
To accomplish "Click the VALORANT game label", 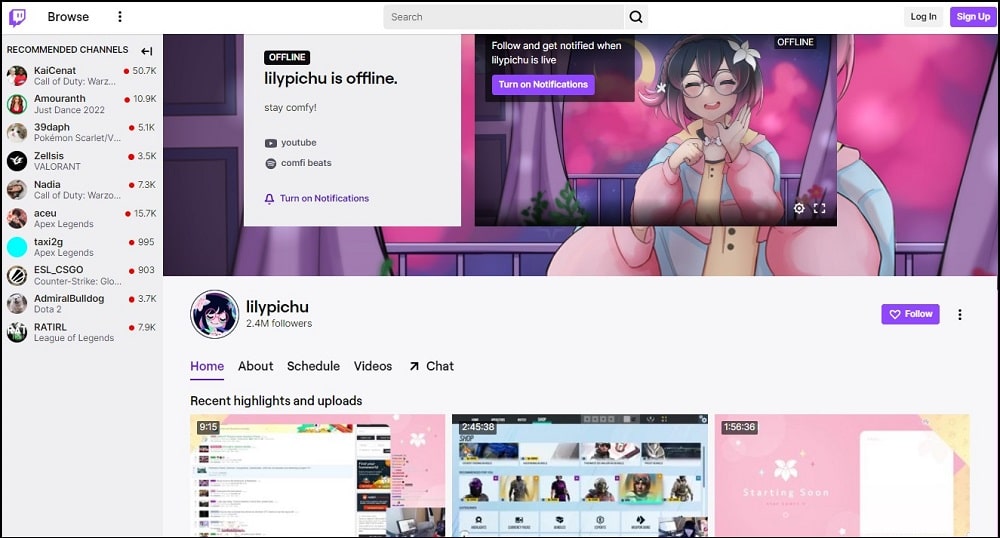I will 57,167.
